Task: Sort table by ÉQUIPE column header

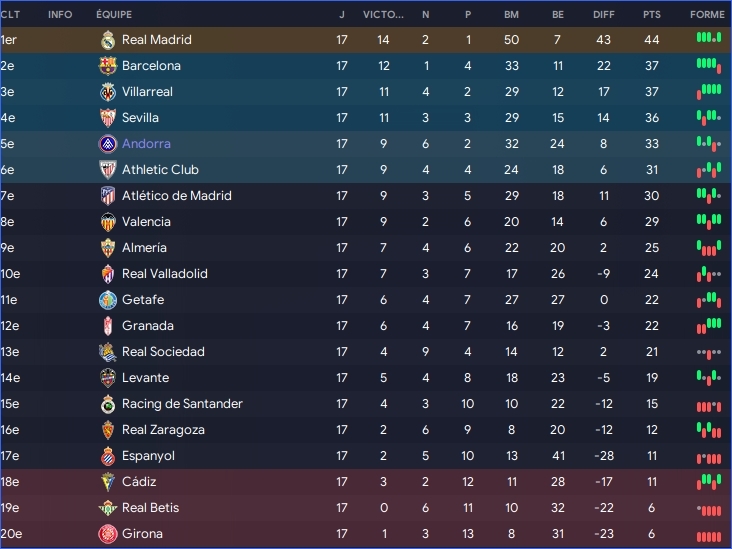Action: [114, 15]
